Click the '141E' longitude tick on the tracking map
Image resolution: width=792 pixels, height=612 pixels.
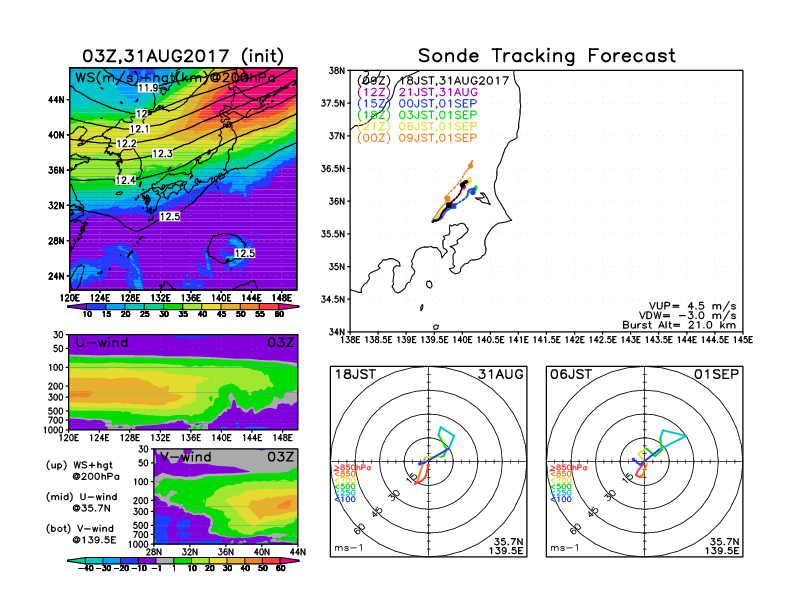(518, 340)
